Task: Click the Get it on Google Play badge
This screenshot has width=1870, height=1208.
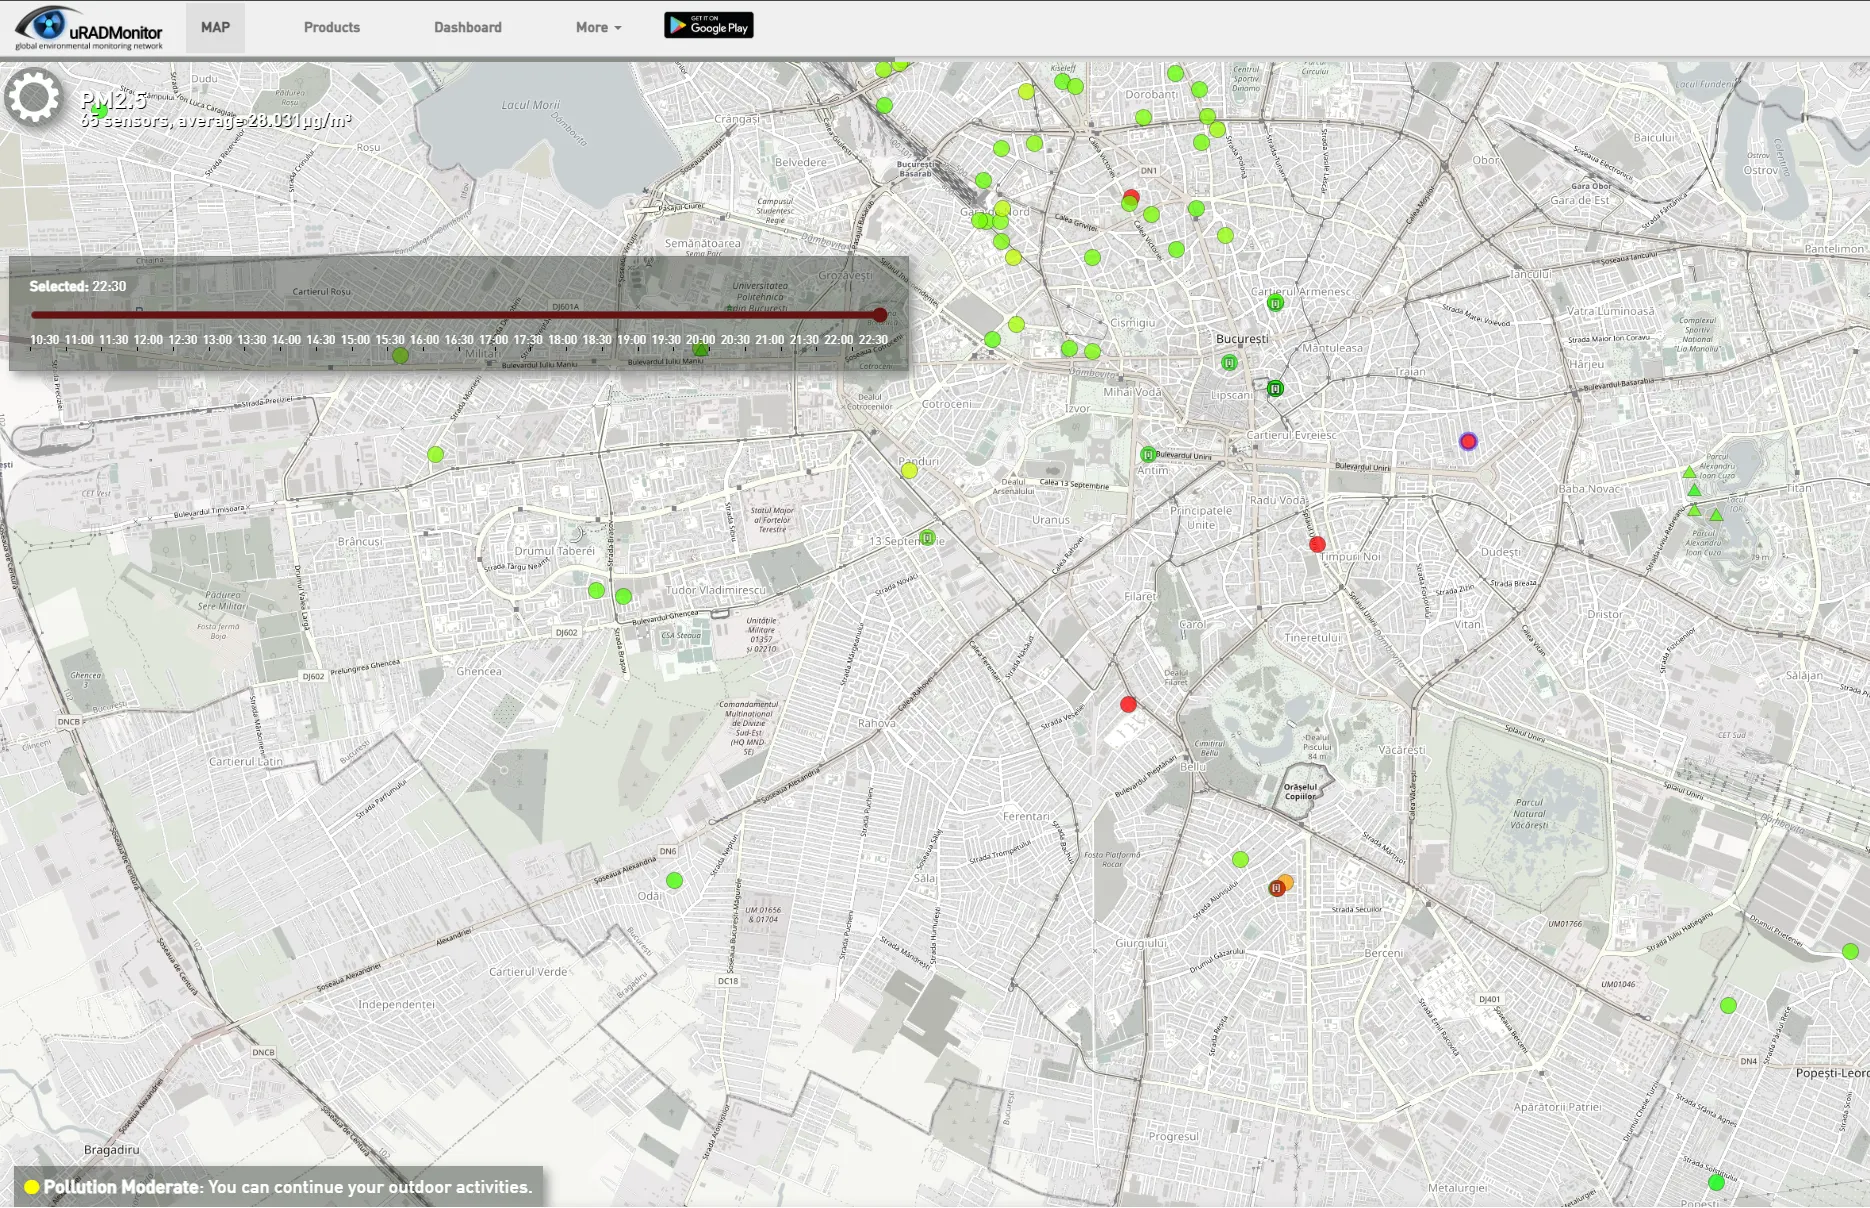Action: click(x=708, y=26)
